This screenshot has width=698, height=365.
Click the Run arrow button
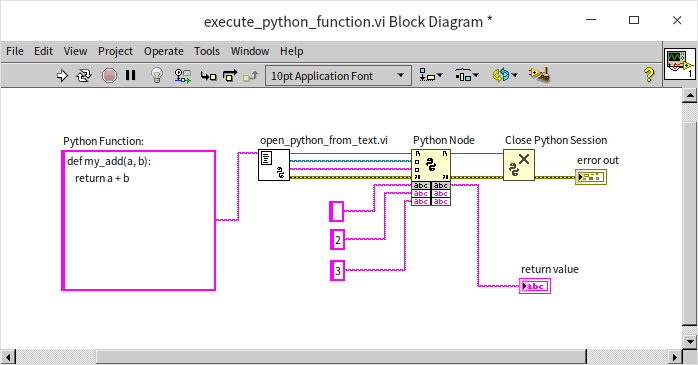point(62,76)
